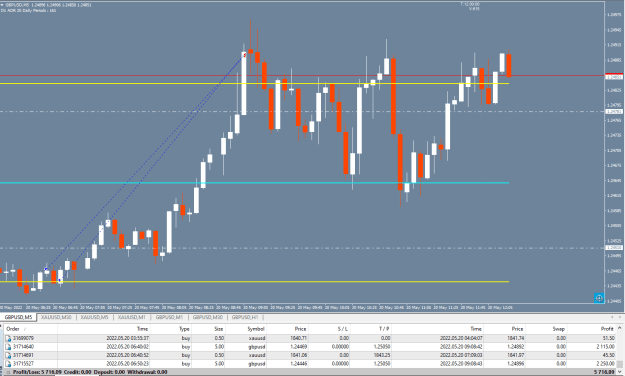Screen dimensions: 625x376
Task: Switch to the XAUUSD,M5 chart tab
Action: point(94,317)
